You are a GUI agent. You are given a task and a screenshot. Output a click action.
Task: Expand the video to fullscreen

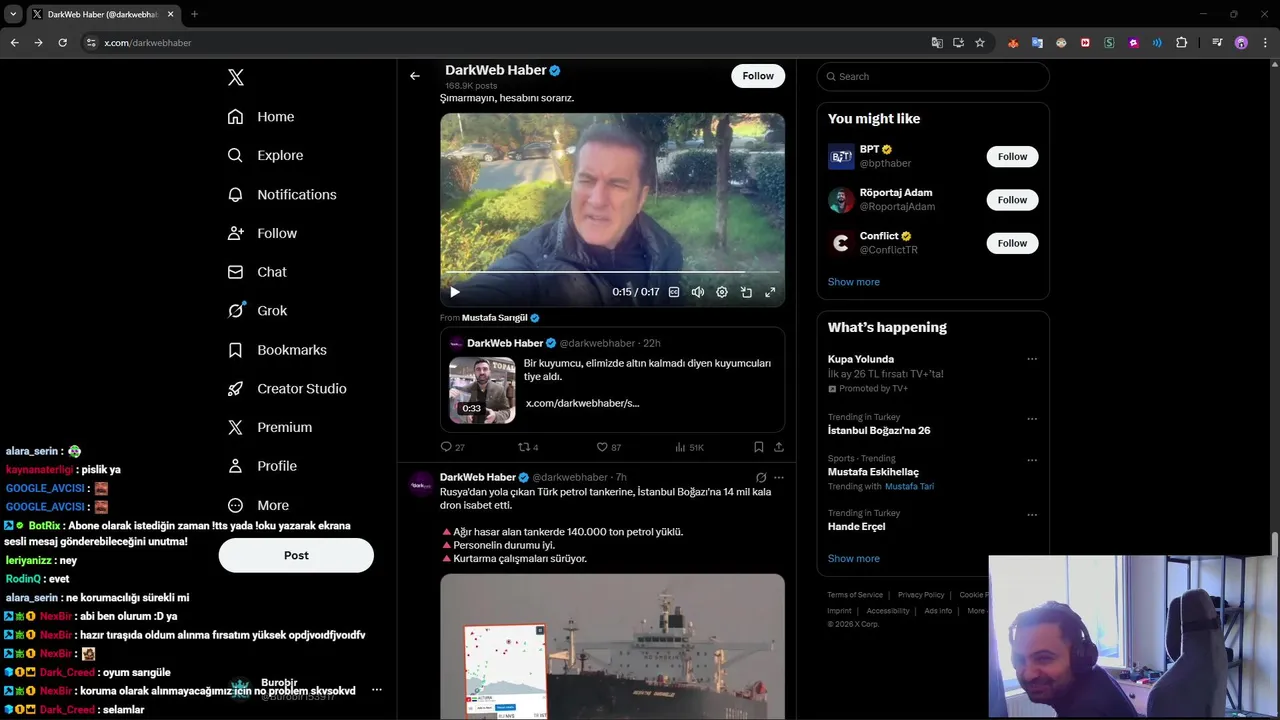tap(770, 292)
